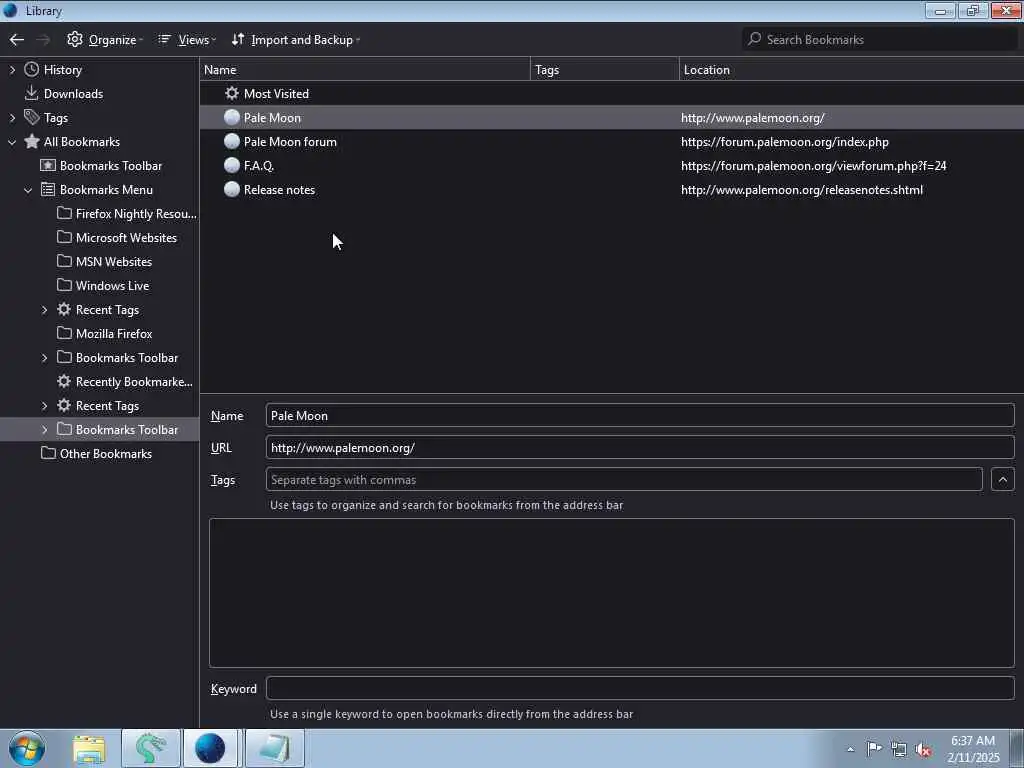
Task: Expand the highlighted Bookmarks Toolbar folder
Action: tap(44, 430)
